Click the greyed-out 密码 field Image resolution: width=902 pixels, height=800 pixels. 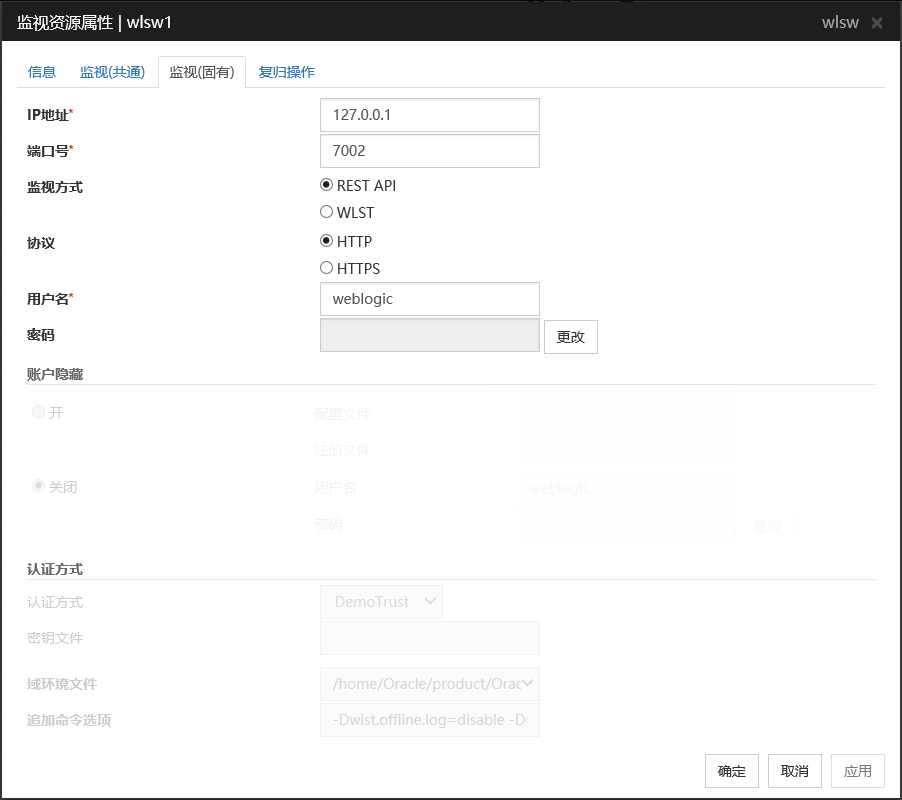tap(429, 335)
